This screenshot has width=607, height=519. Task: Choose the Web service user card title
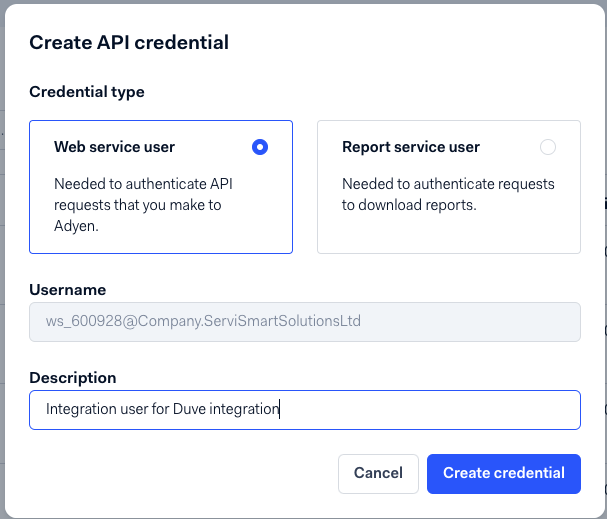[115, 147]
